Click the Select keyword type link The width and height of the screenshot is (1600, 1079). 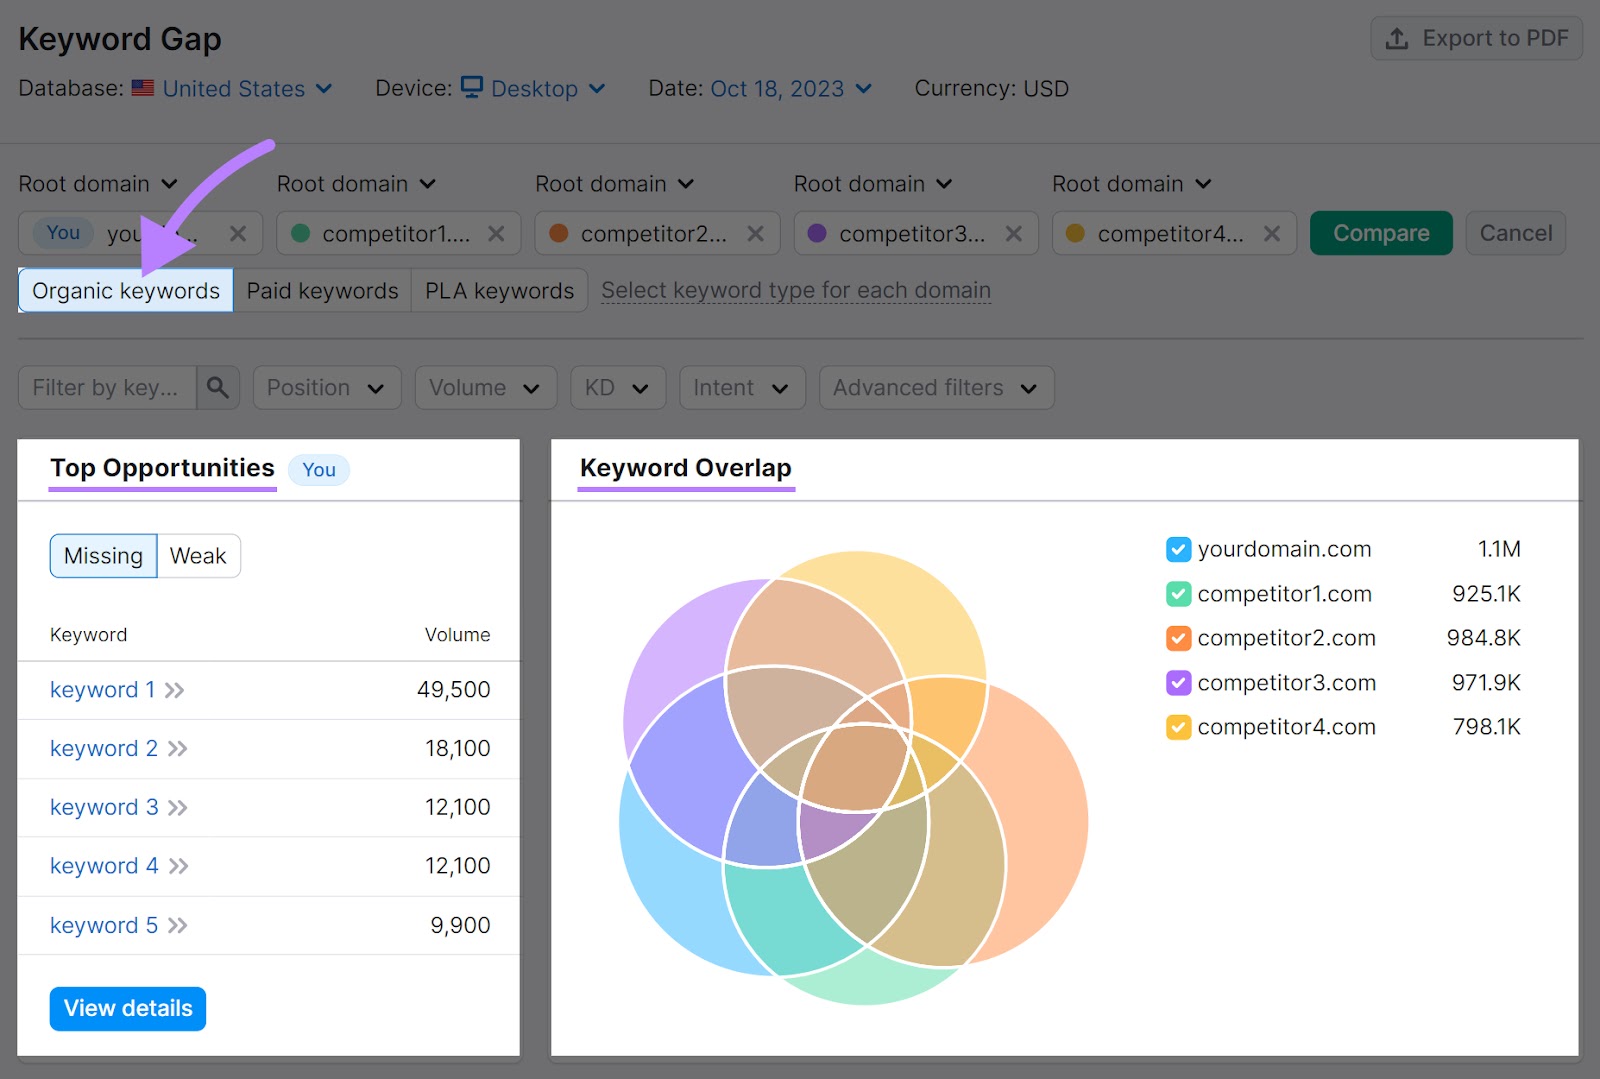pos(795,290)
